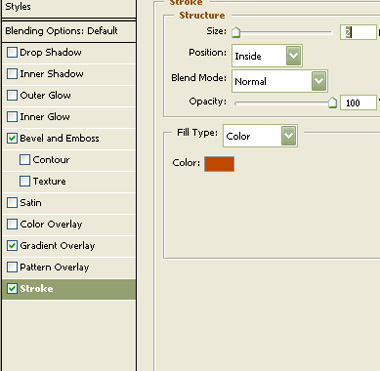Open the Outer Glow settings row
The height and width of the screenshot is (371, 380).
69,95
